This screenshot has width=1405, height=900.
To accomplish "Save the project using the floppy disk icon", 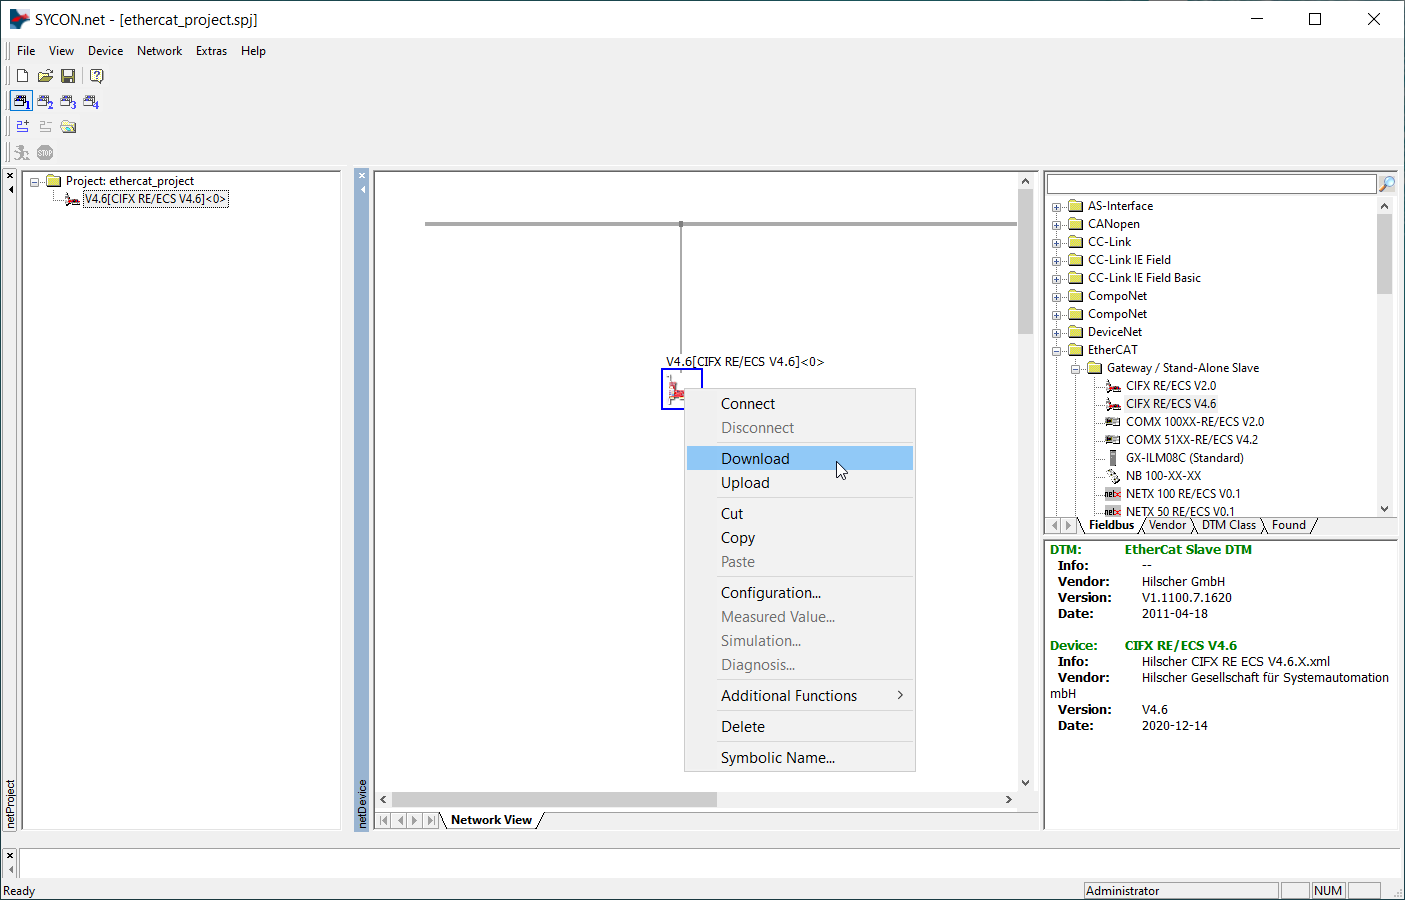I will point(68,76).
